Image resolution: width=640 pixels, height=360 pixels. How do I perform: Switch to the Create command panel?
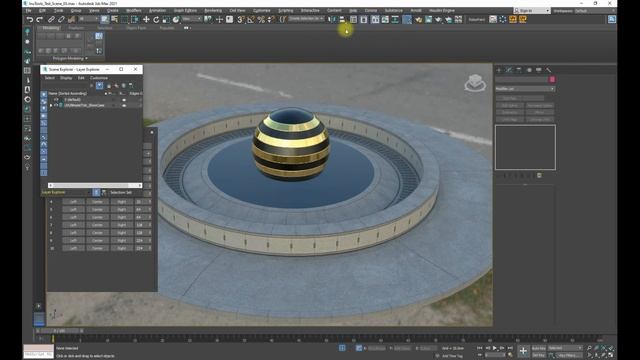[499, 70]
